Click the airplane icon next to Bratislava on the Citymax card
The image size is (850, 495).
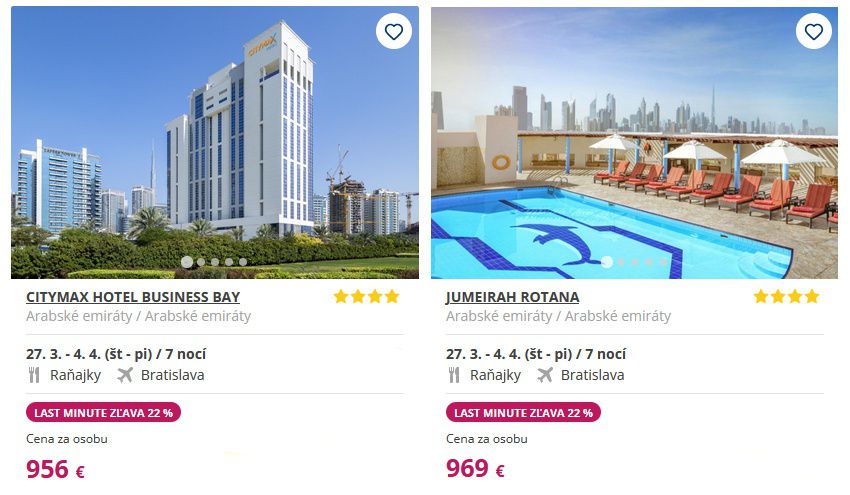point(125,375)
